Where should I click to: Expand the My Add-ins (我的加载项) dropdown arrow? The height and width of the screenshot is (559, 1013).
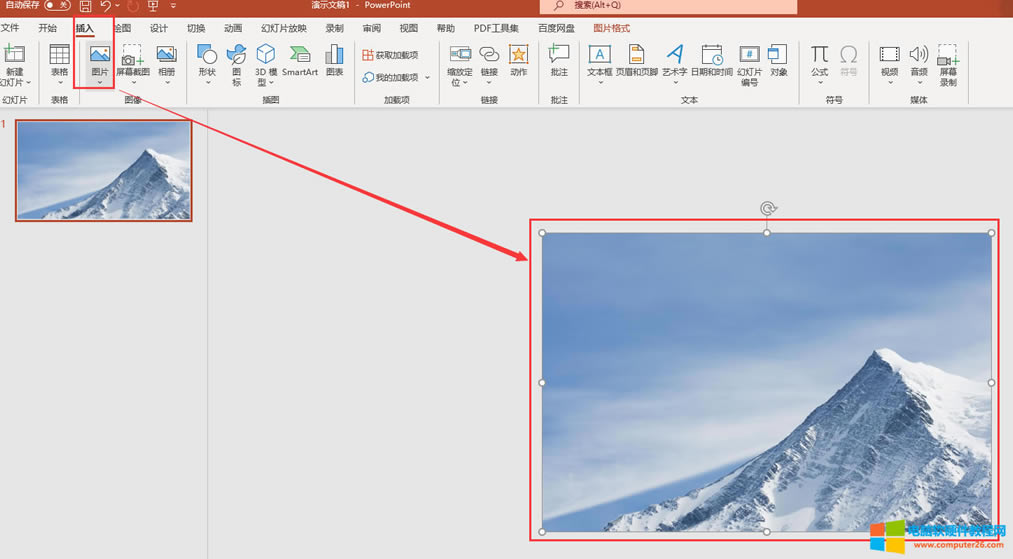428,78
